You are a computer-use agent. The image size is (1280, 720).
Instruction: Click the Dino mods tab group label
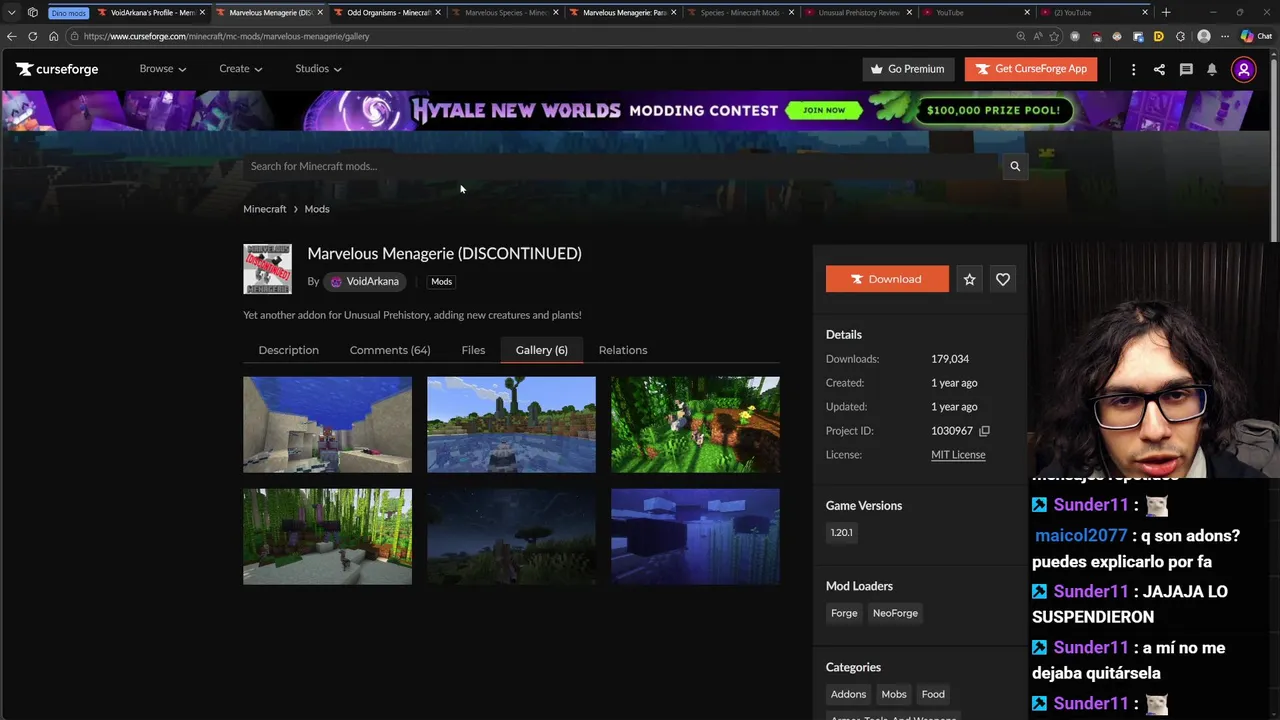(69, 13)
